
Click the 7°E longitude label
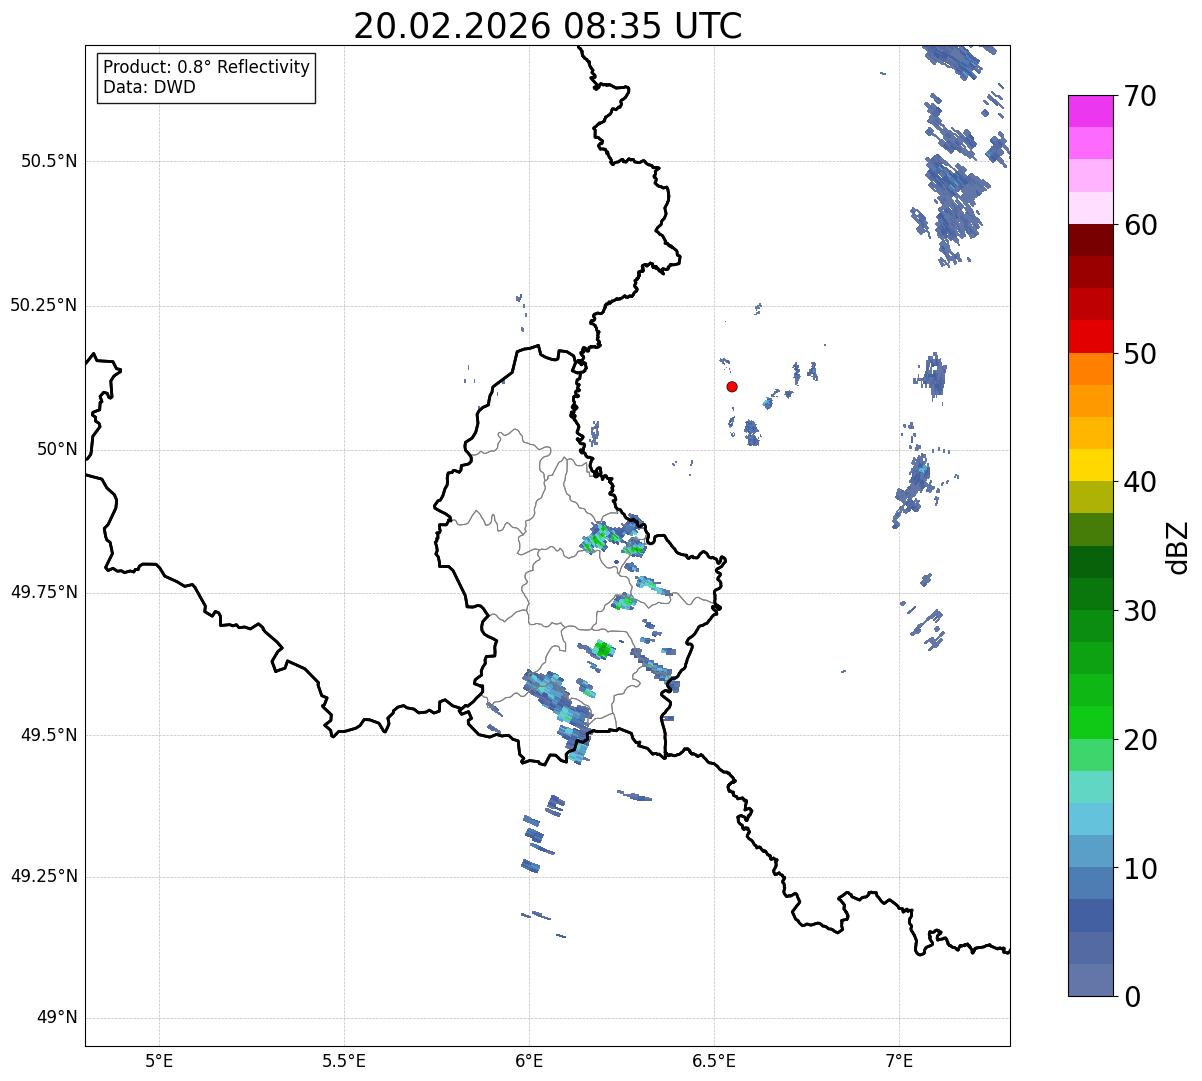(x=899, y=1060)
